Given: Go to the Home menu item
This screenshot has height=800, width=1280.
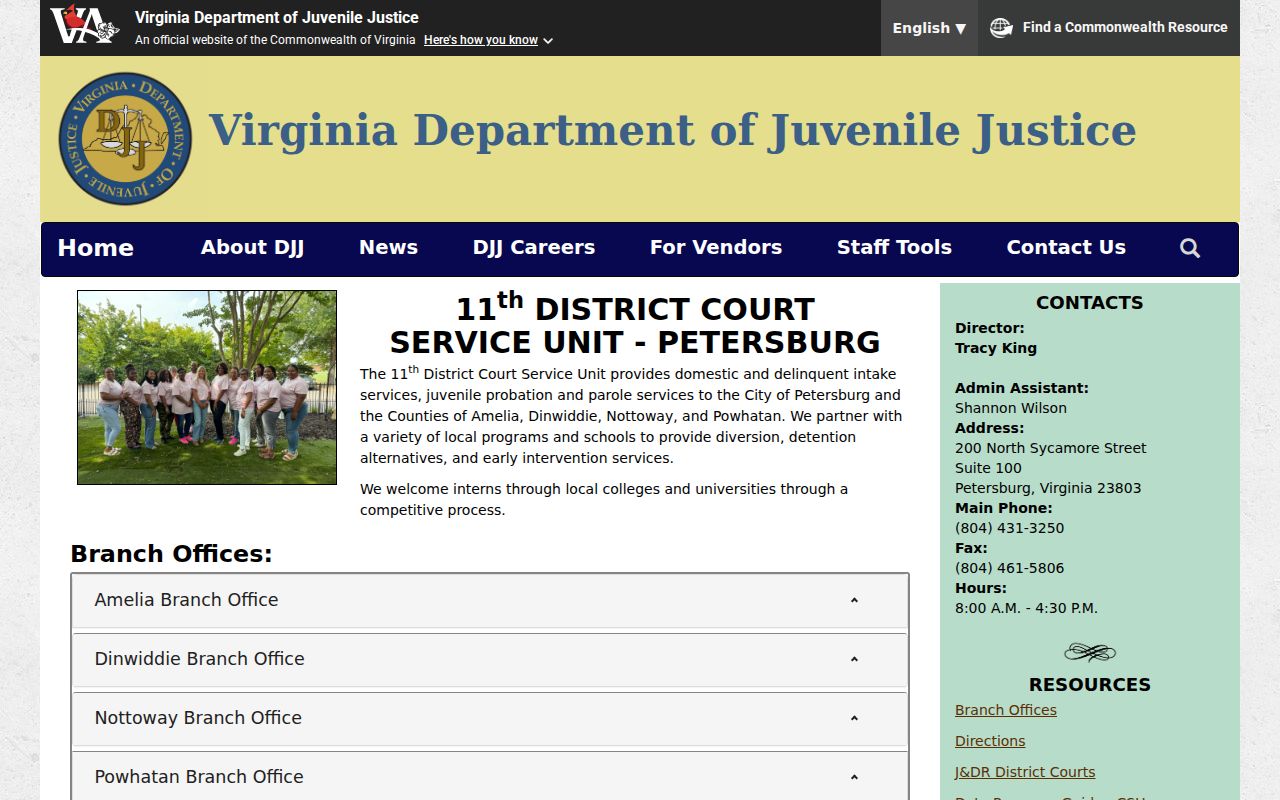Looking at the screenshot, I should coord(96,248).
